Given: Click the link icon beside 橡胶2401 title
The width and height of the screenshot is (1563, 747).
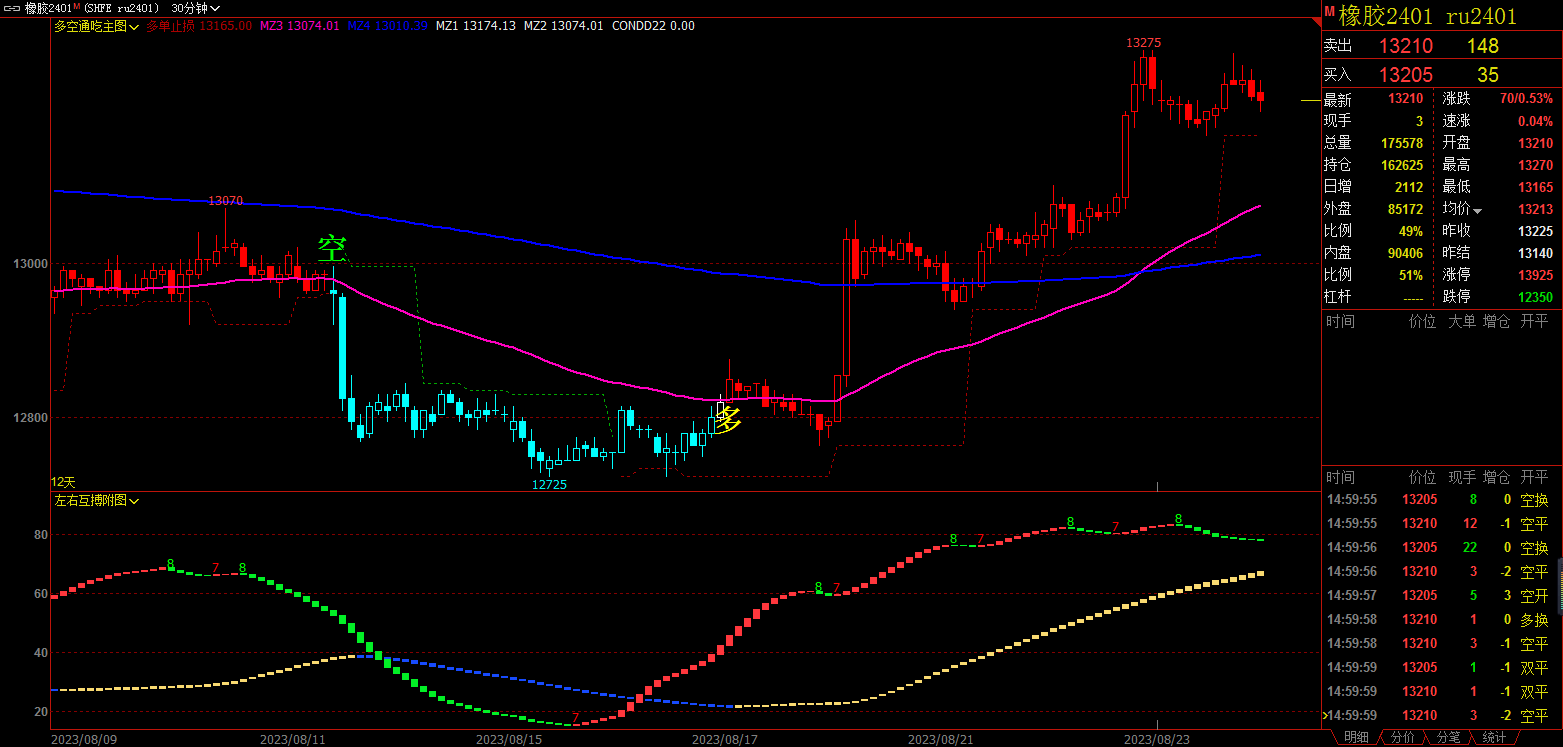Looking at the screenshot, I should [x=12, y=8].
